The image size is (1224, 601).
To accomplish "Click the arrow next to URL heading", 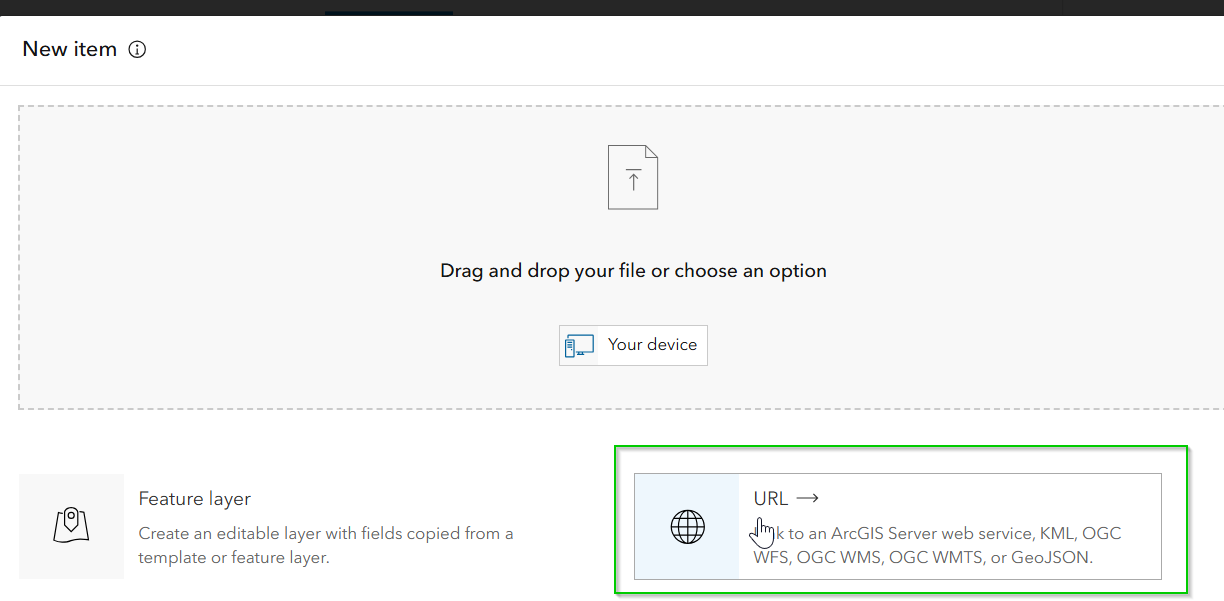I will tap(808, 498).
